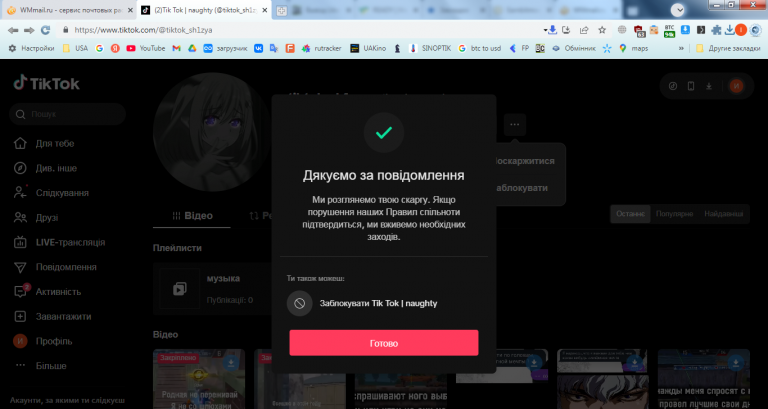Reload the page
This screenshot has width=768, height=409.
(45, 30)
